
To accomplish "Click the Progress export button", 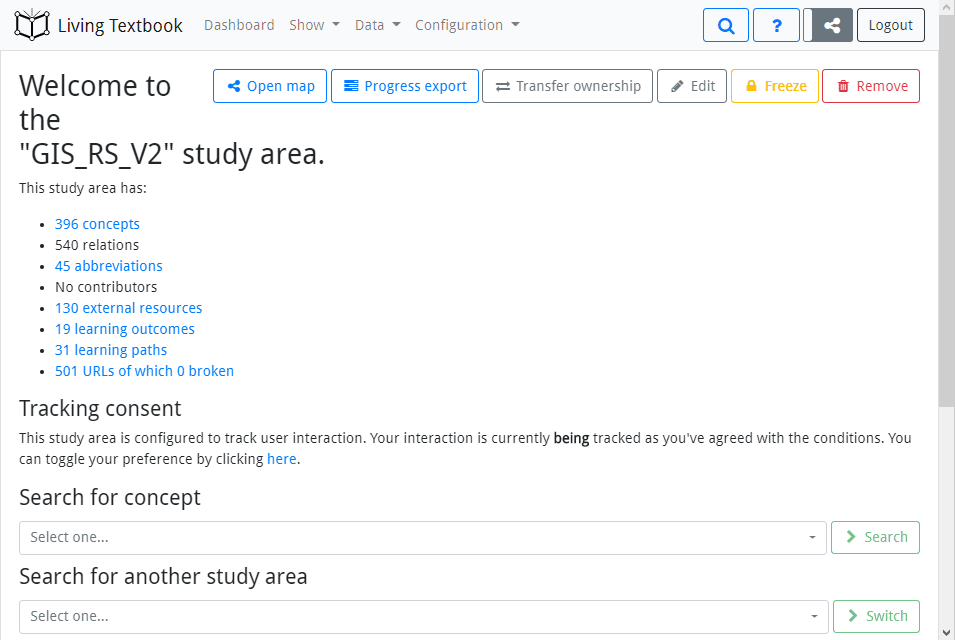I will [x=405, y=86].
